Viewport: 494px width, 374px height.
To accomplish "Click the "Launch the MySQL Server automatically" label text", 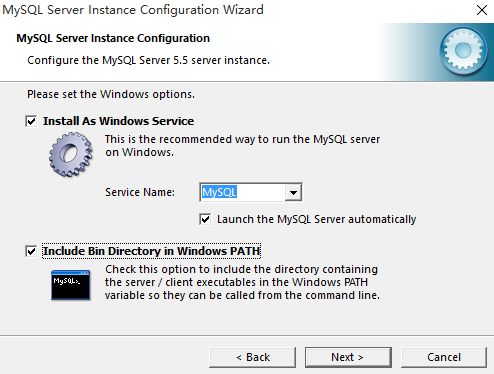I will [316, 219].
